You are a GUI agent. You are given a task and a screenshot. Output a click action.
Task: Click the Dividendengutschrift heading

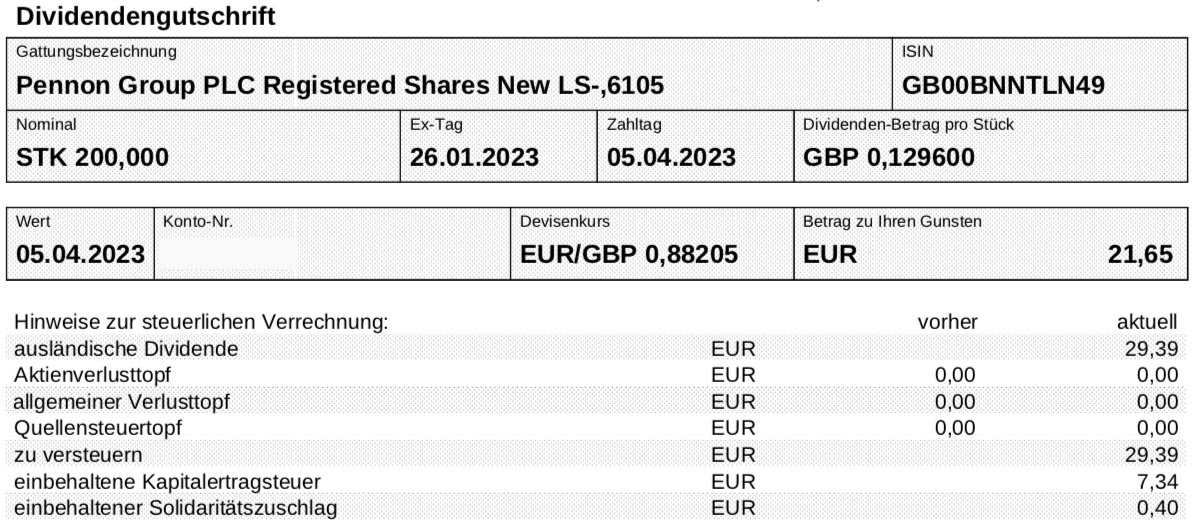pos(145,17)
